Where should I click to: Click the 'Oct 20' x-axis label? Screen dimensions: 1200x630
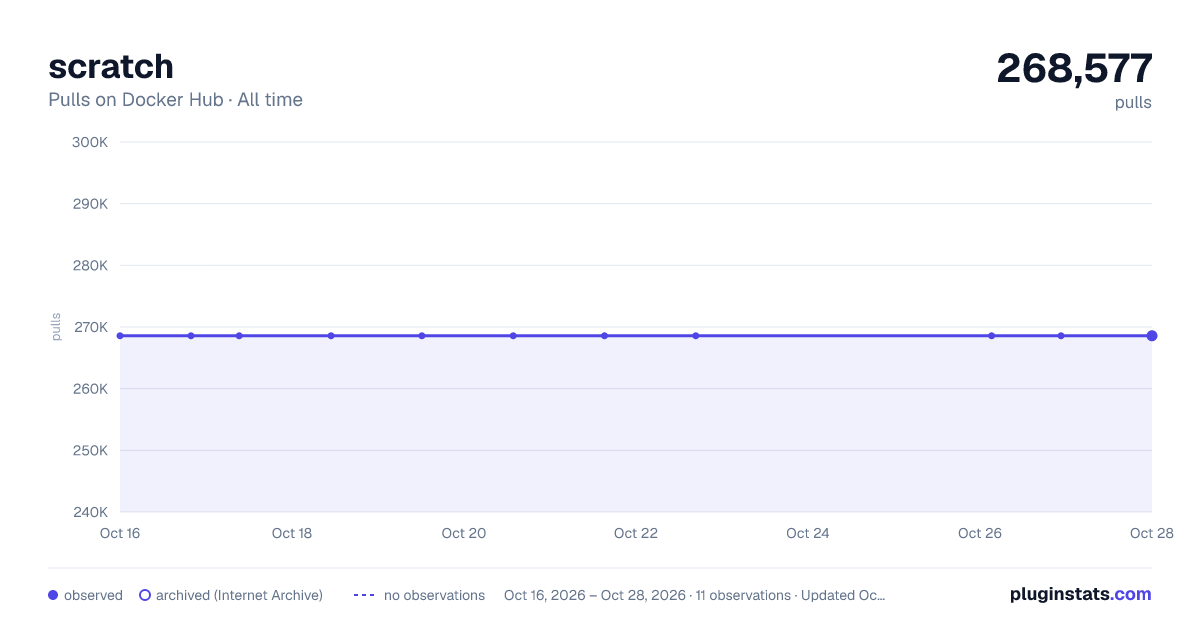pos(464,533)
